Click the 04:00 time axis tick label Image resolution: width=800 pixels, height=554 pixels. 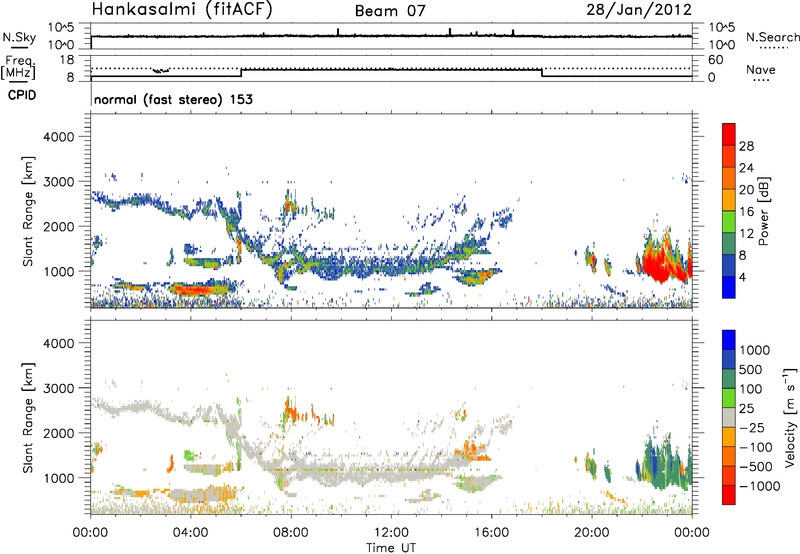190,533
